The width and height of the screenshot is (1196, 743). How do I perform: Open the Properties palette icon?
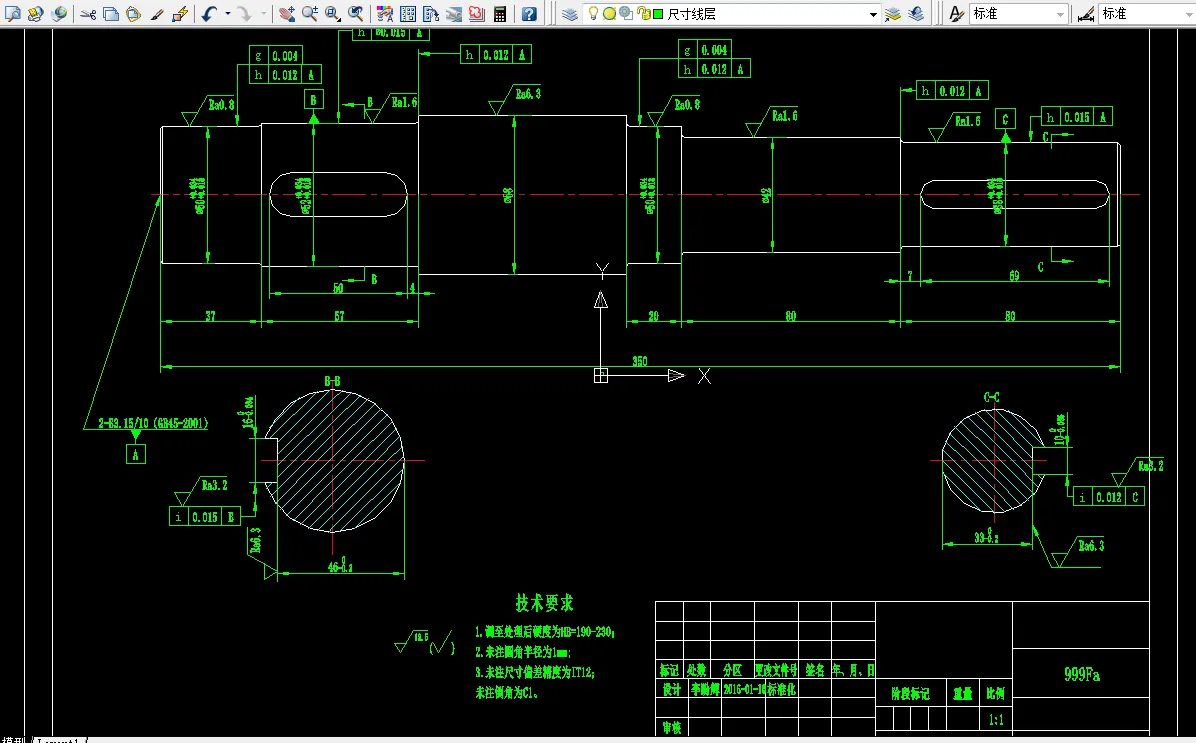[384, 14]
